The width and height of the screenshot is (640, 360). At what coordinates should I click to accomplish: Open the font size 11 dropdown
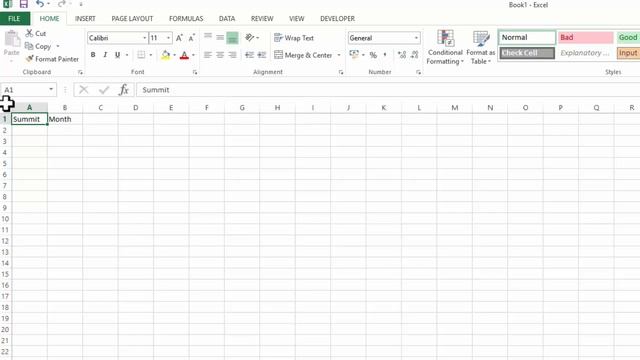168,38
